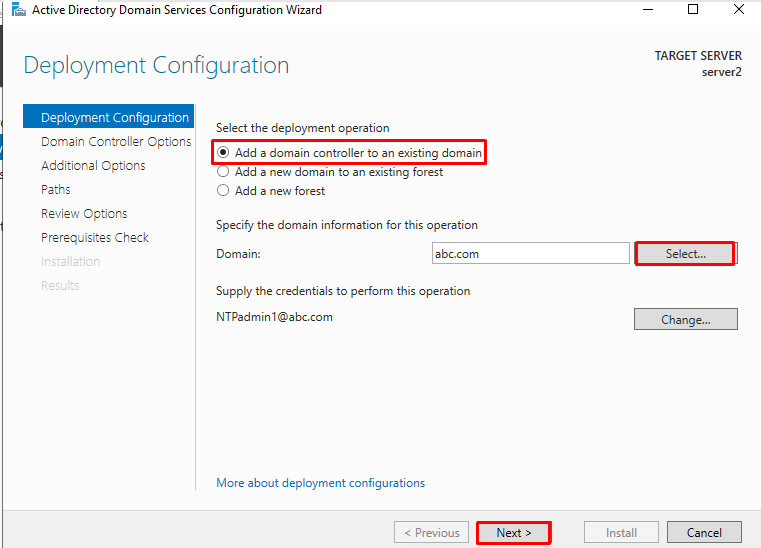This screenshot has width=761, height=548.
Task: Click the Domain text field containing abc.com
Action: pos(530,253)
